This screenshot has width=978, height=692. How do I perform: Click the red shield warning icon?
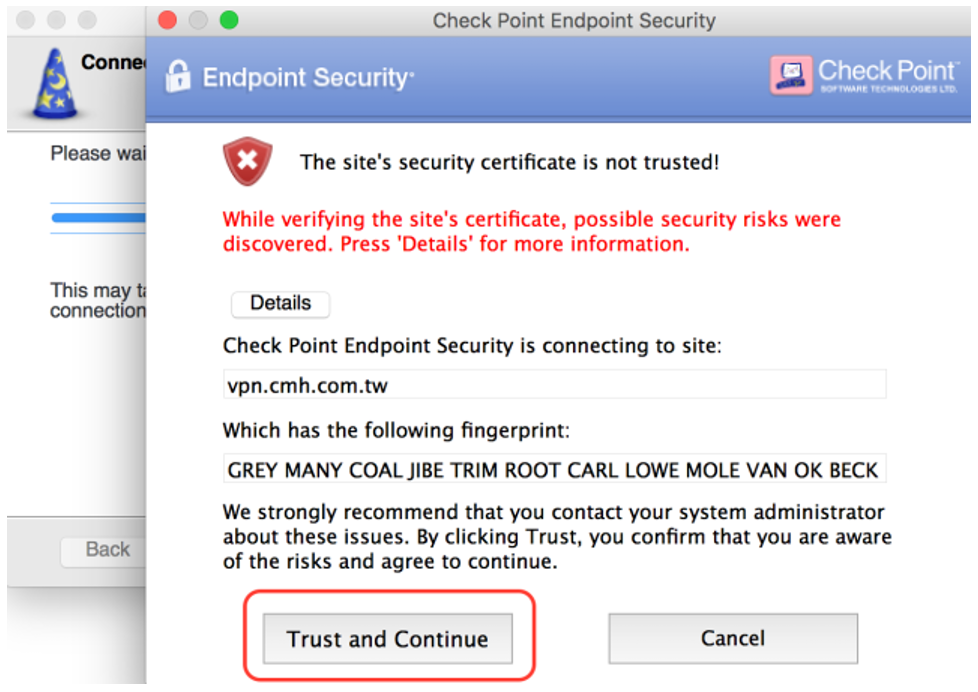(247, 162)
